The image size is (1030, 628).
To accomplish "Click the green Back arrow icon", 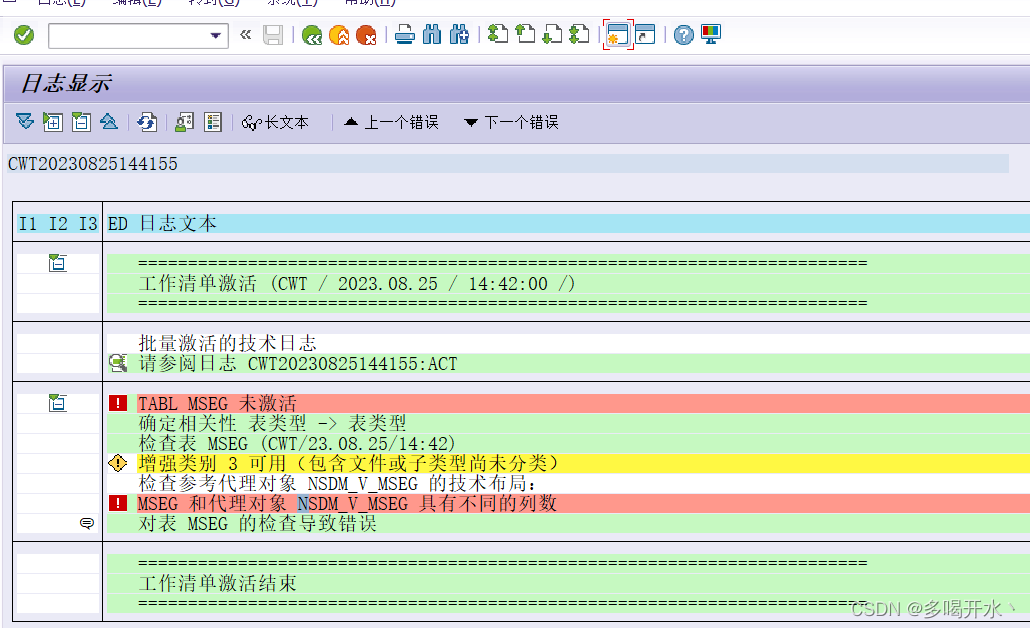I will (x=311, y=34).
